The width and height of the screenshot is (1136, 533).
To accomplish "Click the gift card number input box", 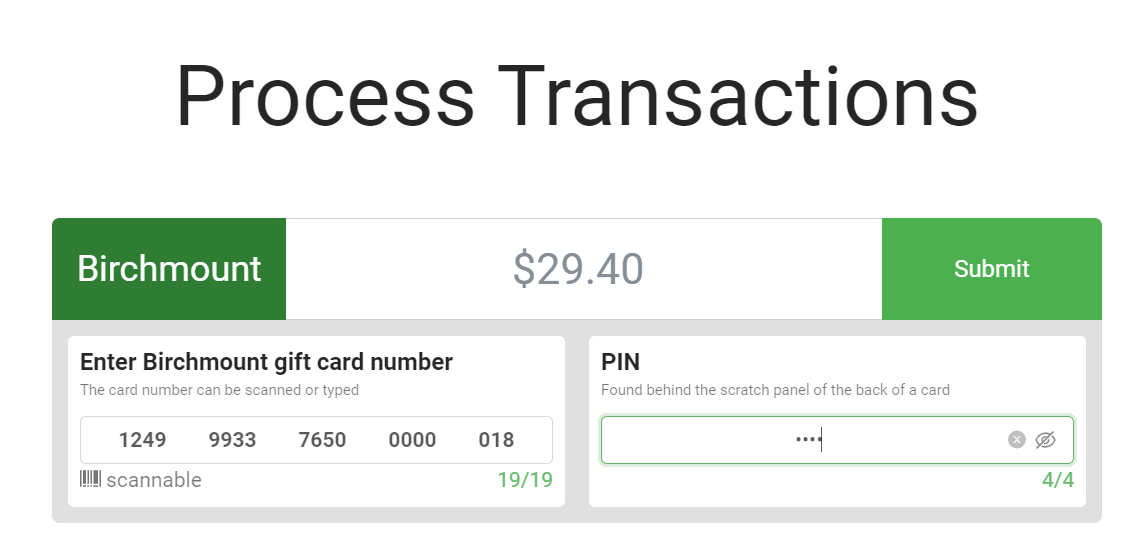I will [x=316, y=440].
